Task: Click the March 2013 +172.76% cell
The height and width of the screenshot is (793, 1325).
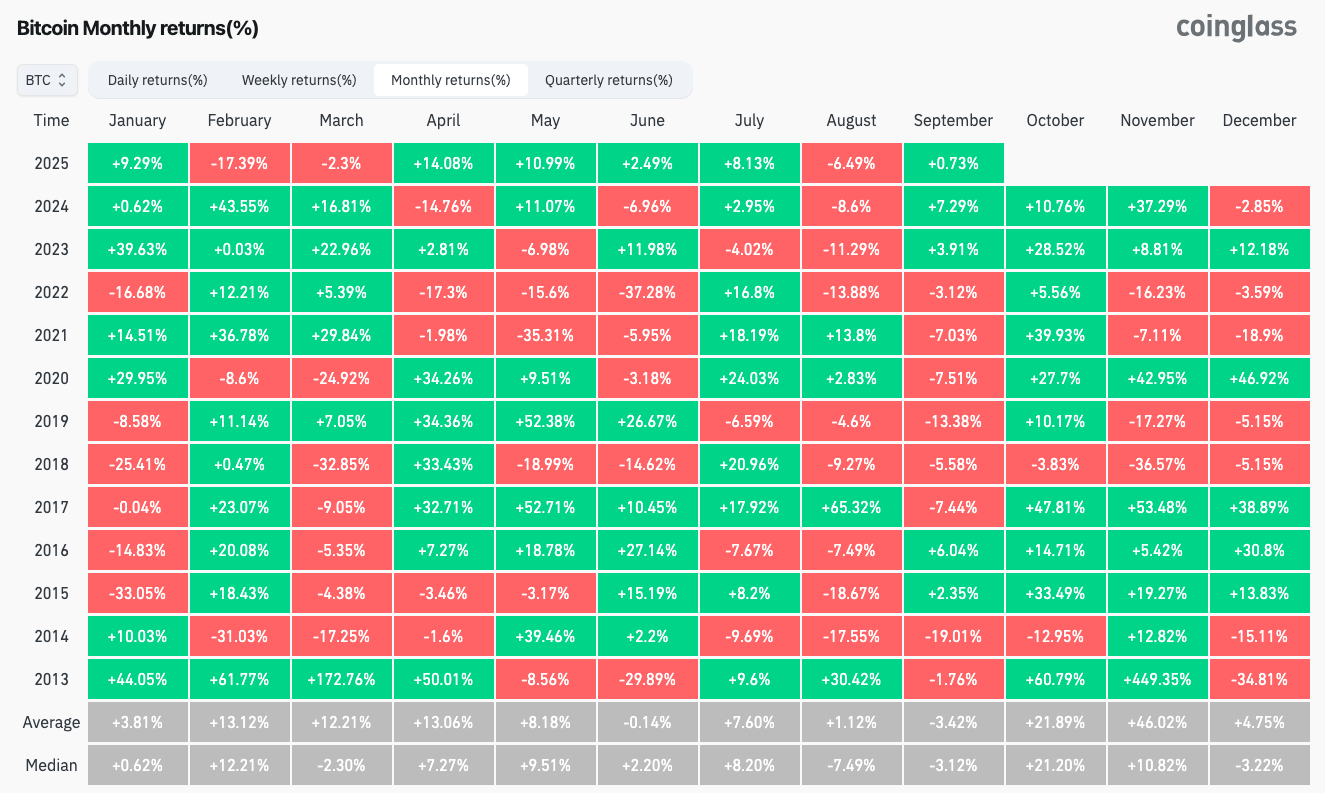Action: (341, 679)
